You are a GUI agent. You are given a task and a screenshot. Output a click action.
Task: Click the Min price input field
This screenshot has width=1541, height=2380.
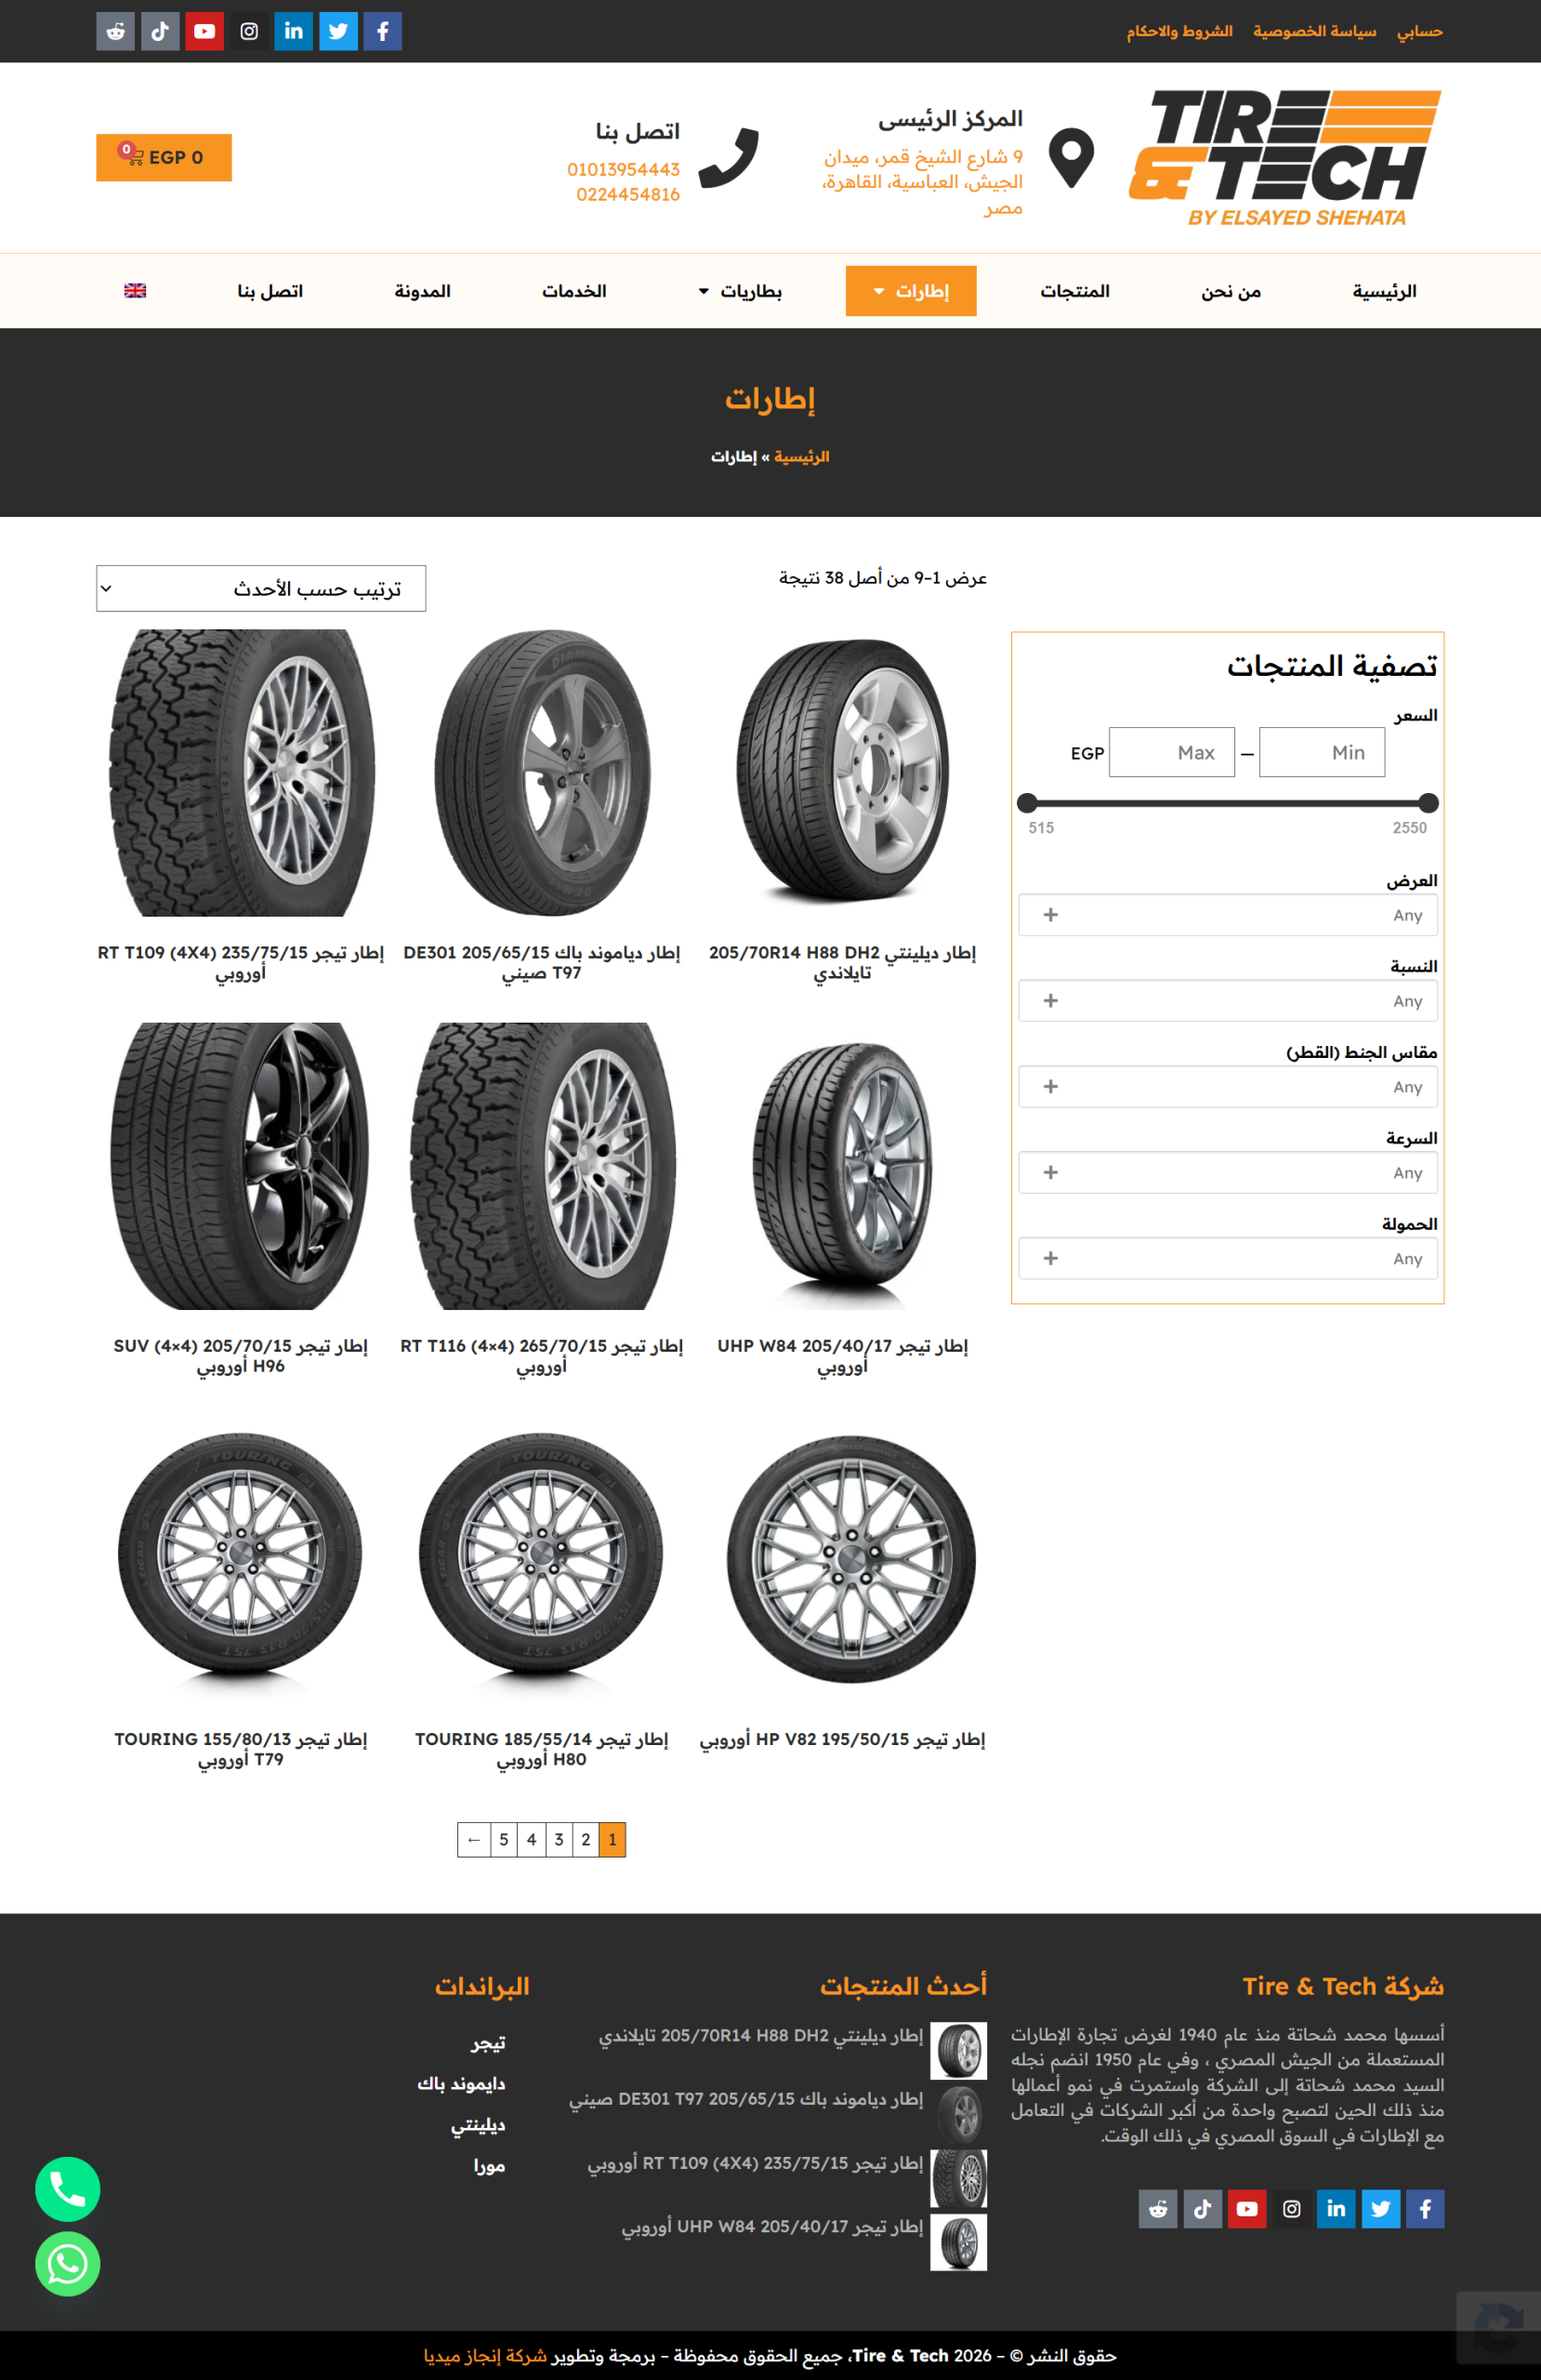(x=1322, y=753)
